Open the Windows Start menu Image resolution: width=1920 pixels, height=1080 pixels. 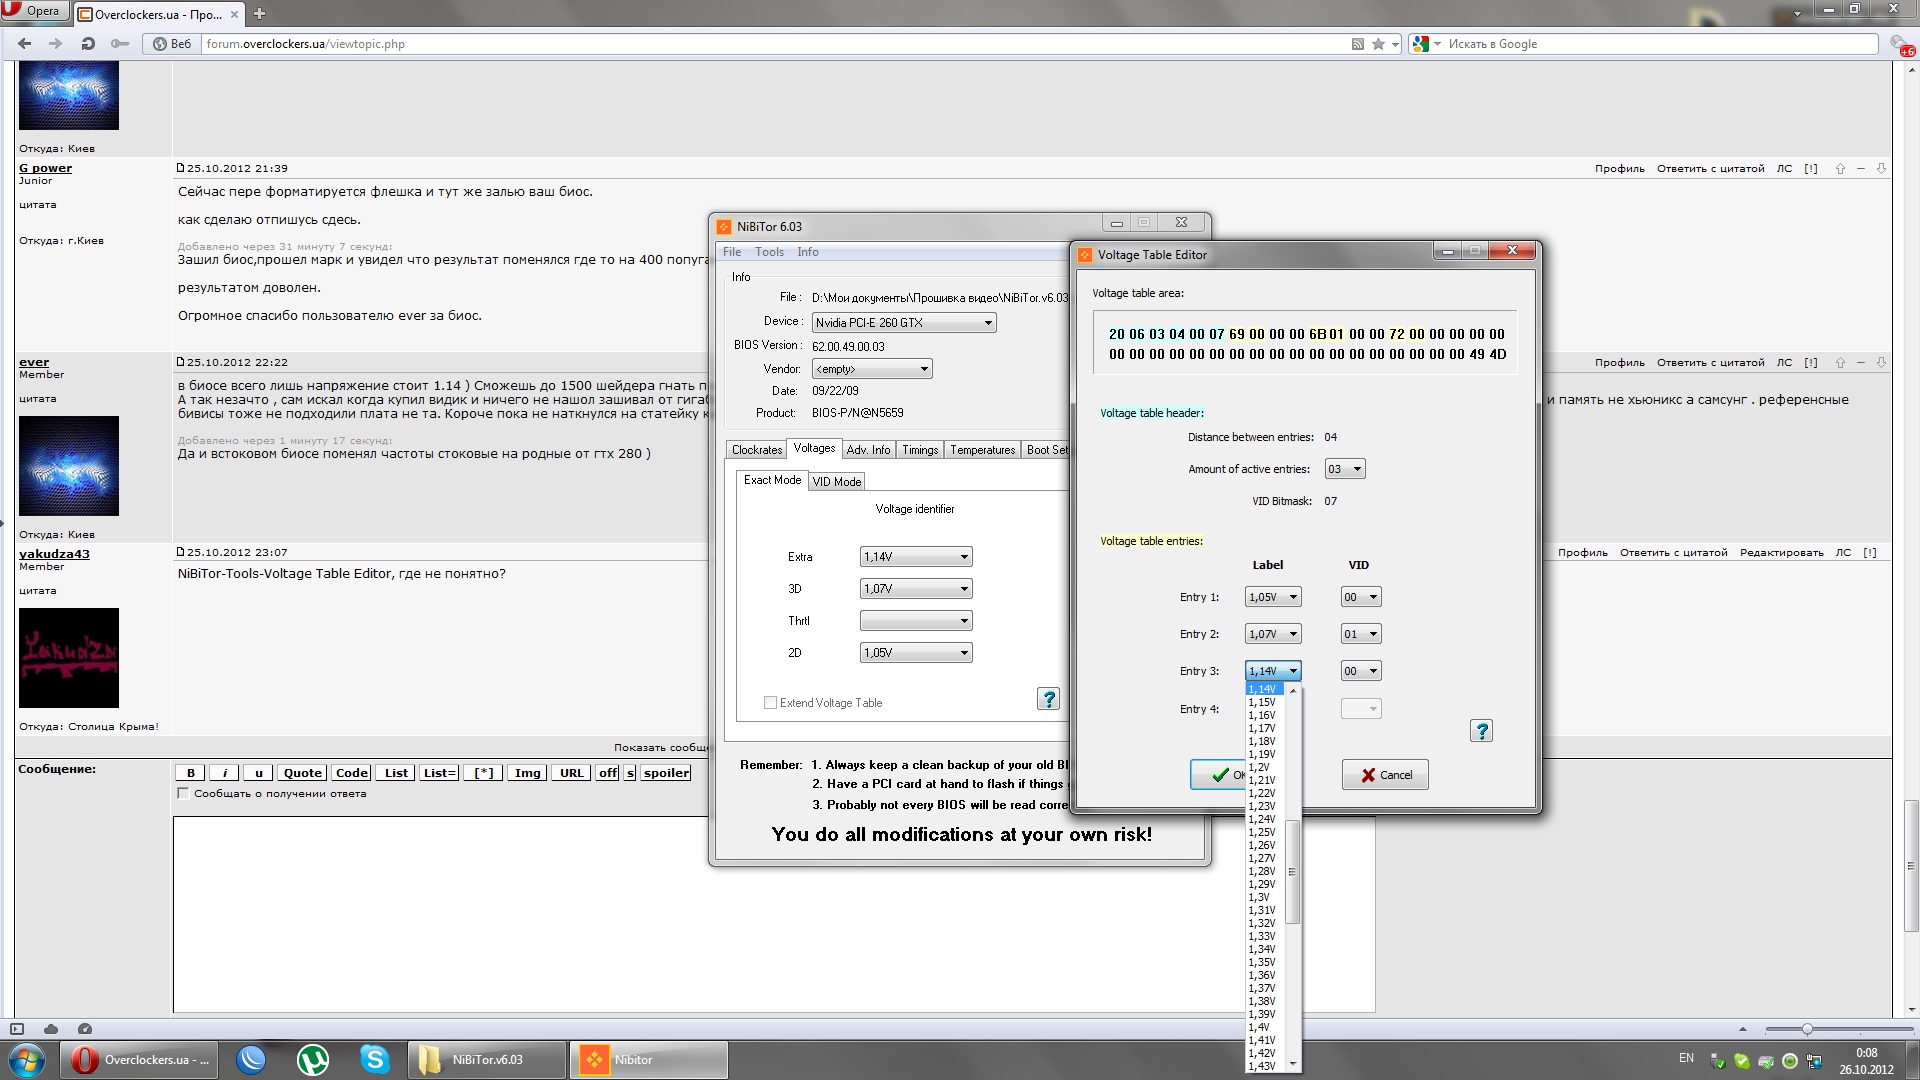point(27,1059)
